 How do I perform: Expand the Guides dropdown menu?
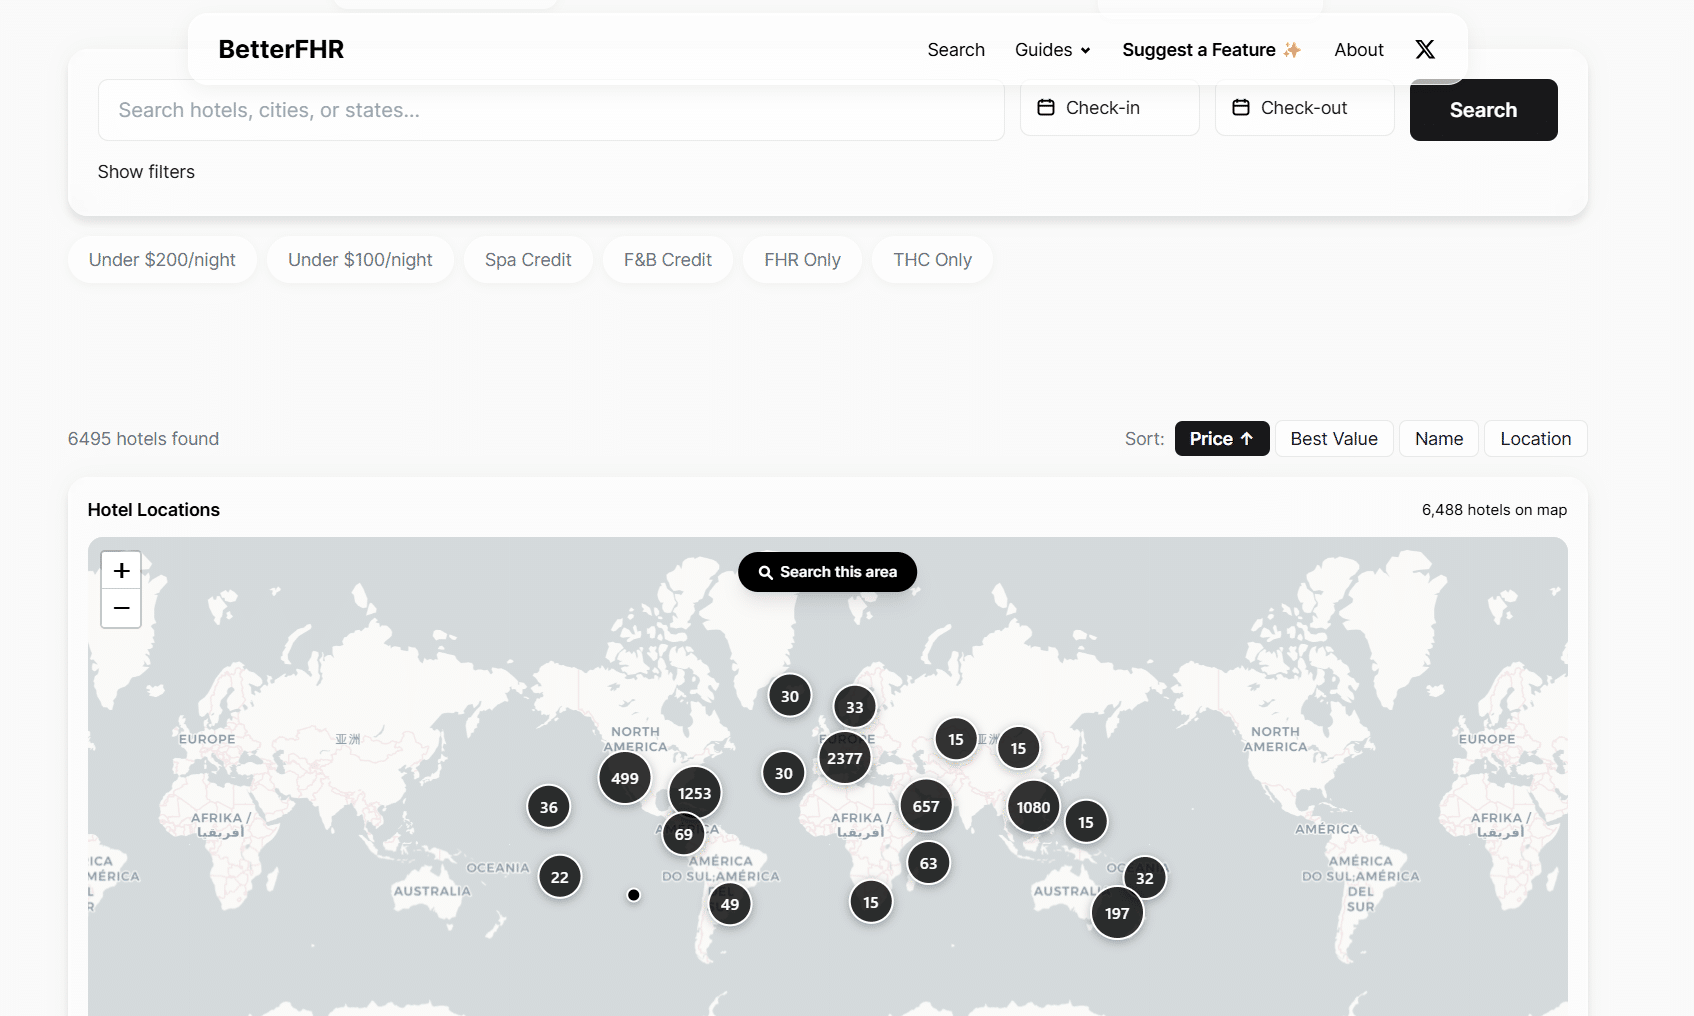tap(1052, 50)
